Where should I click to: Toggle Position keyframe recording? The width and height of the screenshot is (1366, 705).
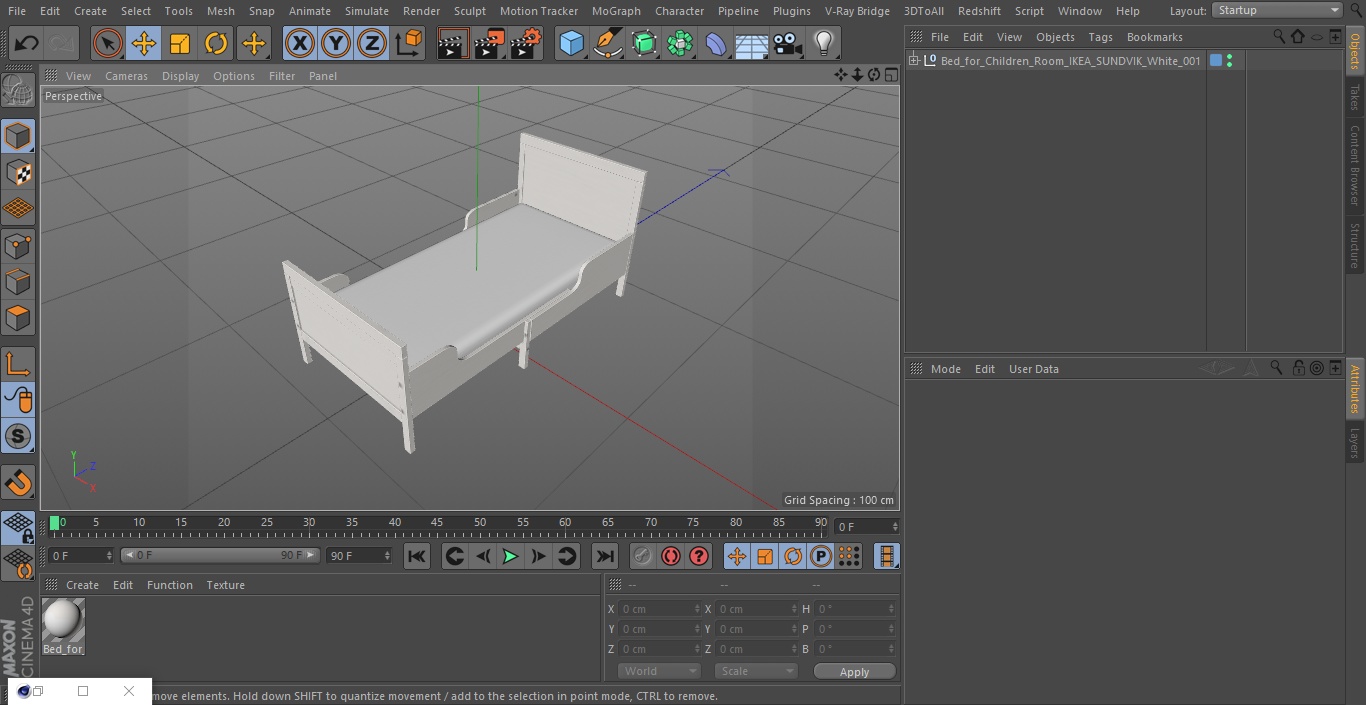point(737,556)
